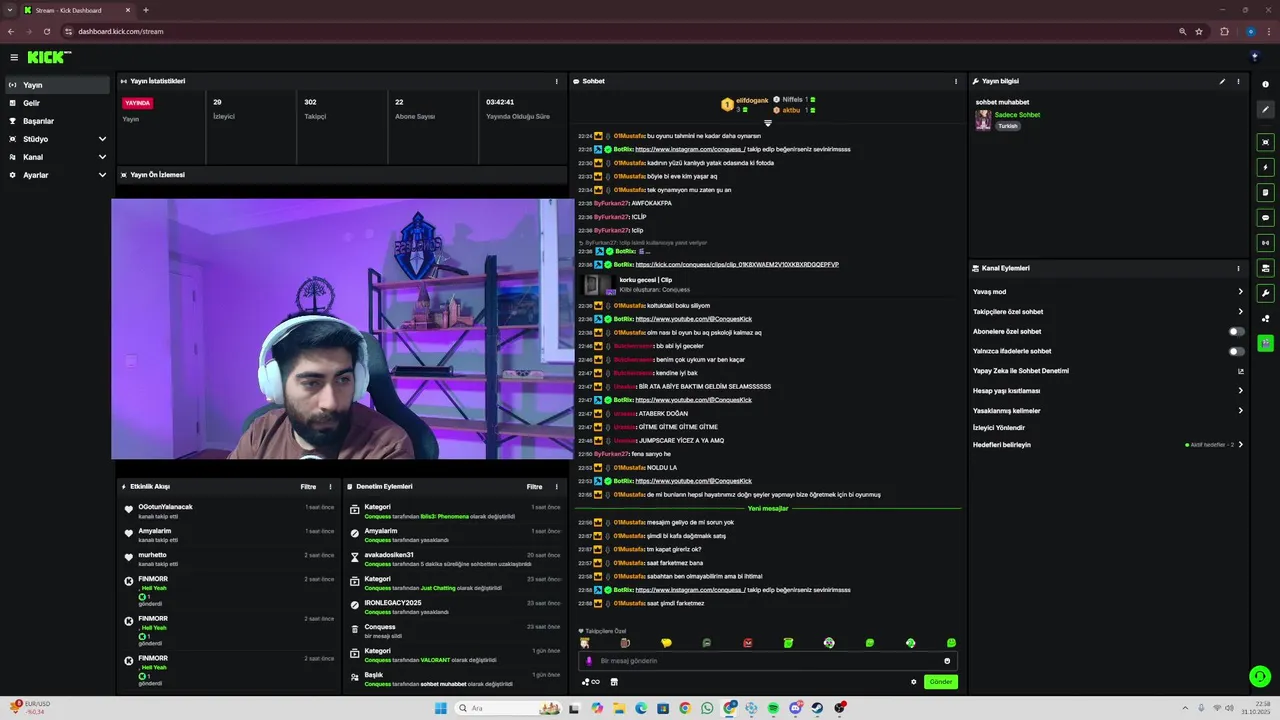
Task: Open Yapay Zeka ile Sohbet Denetimi external link
Action: 1241,371
